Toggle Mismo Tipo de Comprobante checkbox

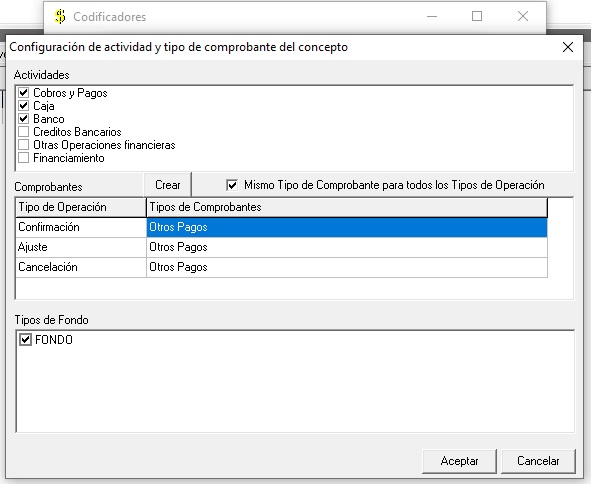pos(232,185)
